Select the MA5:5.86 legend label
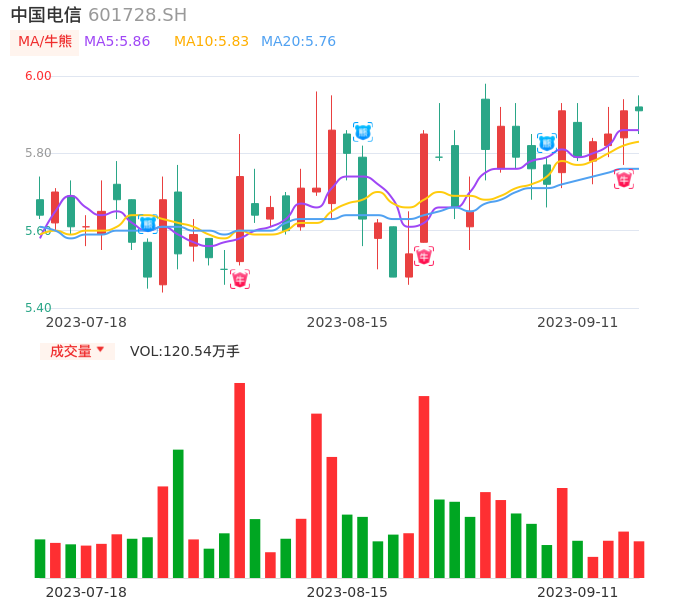The height and width of the screenshot is (606, 686). tap(117, 42)
